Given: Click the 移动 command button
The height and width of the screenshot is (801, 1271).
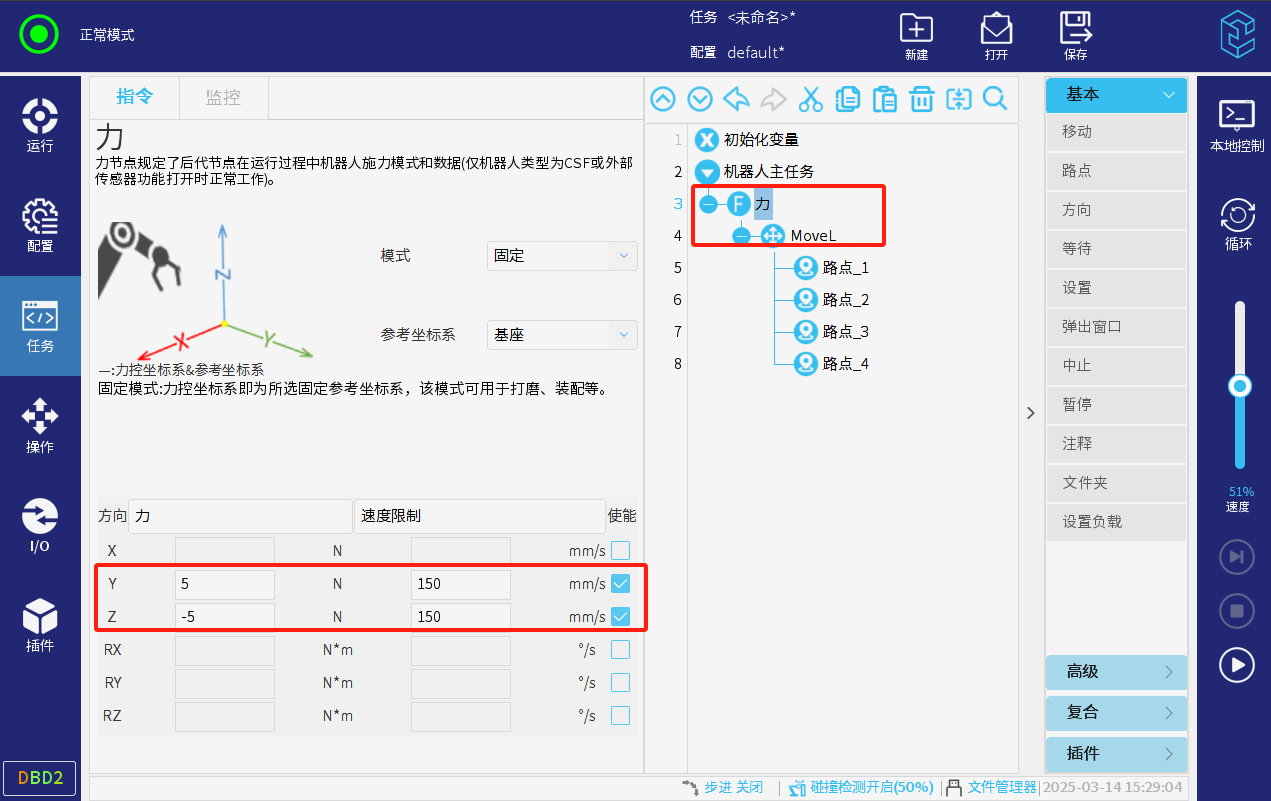Looking at the screenshot, I should (x=1116, y=132).
